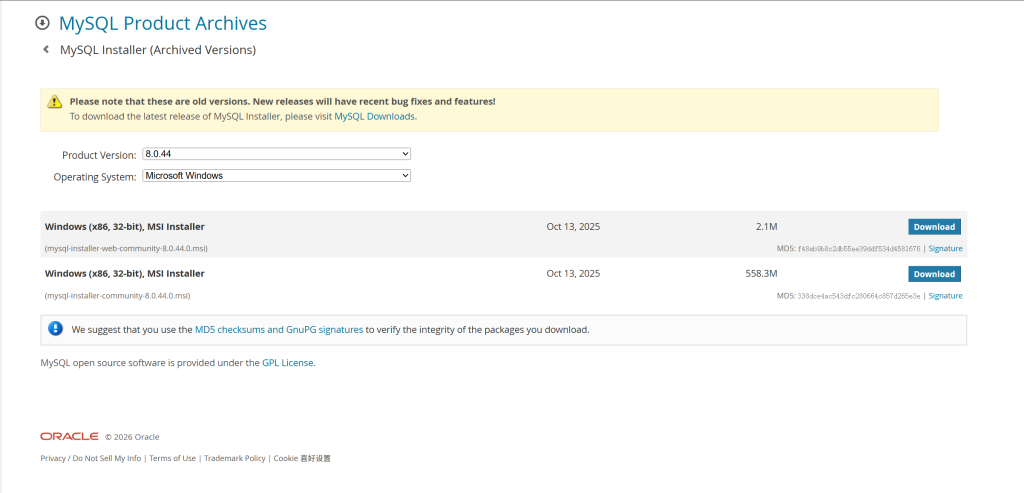Click the Oracle logo in footer
This screenshot has height=493, width=1024.
click(69, 436)
